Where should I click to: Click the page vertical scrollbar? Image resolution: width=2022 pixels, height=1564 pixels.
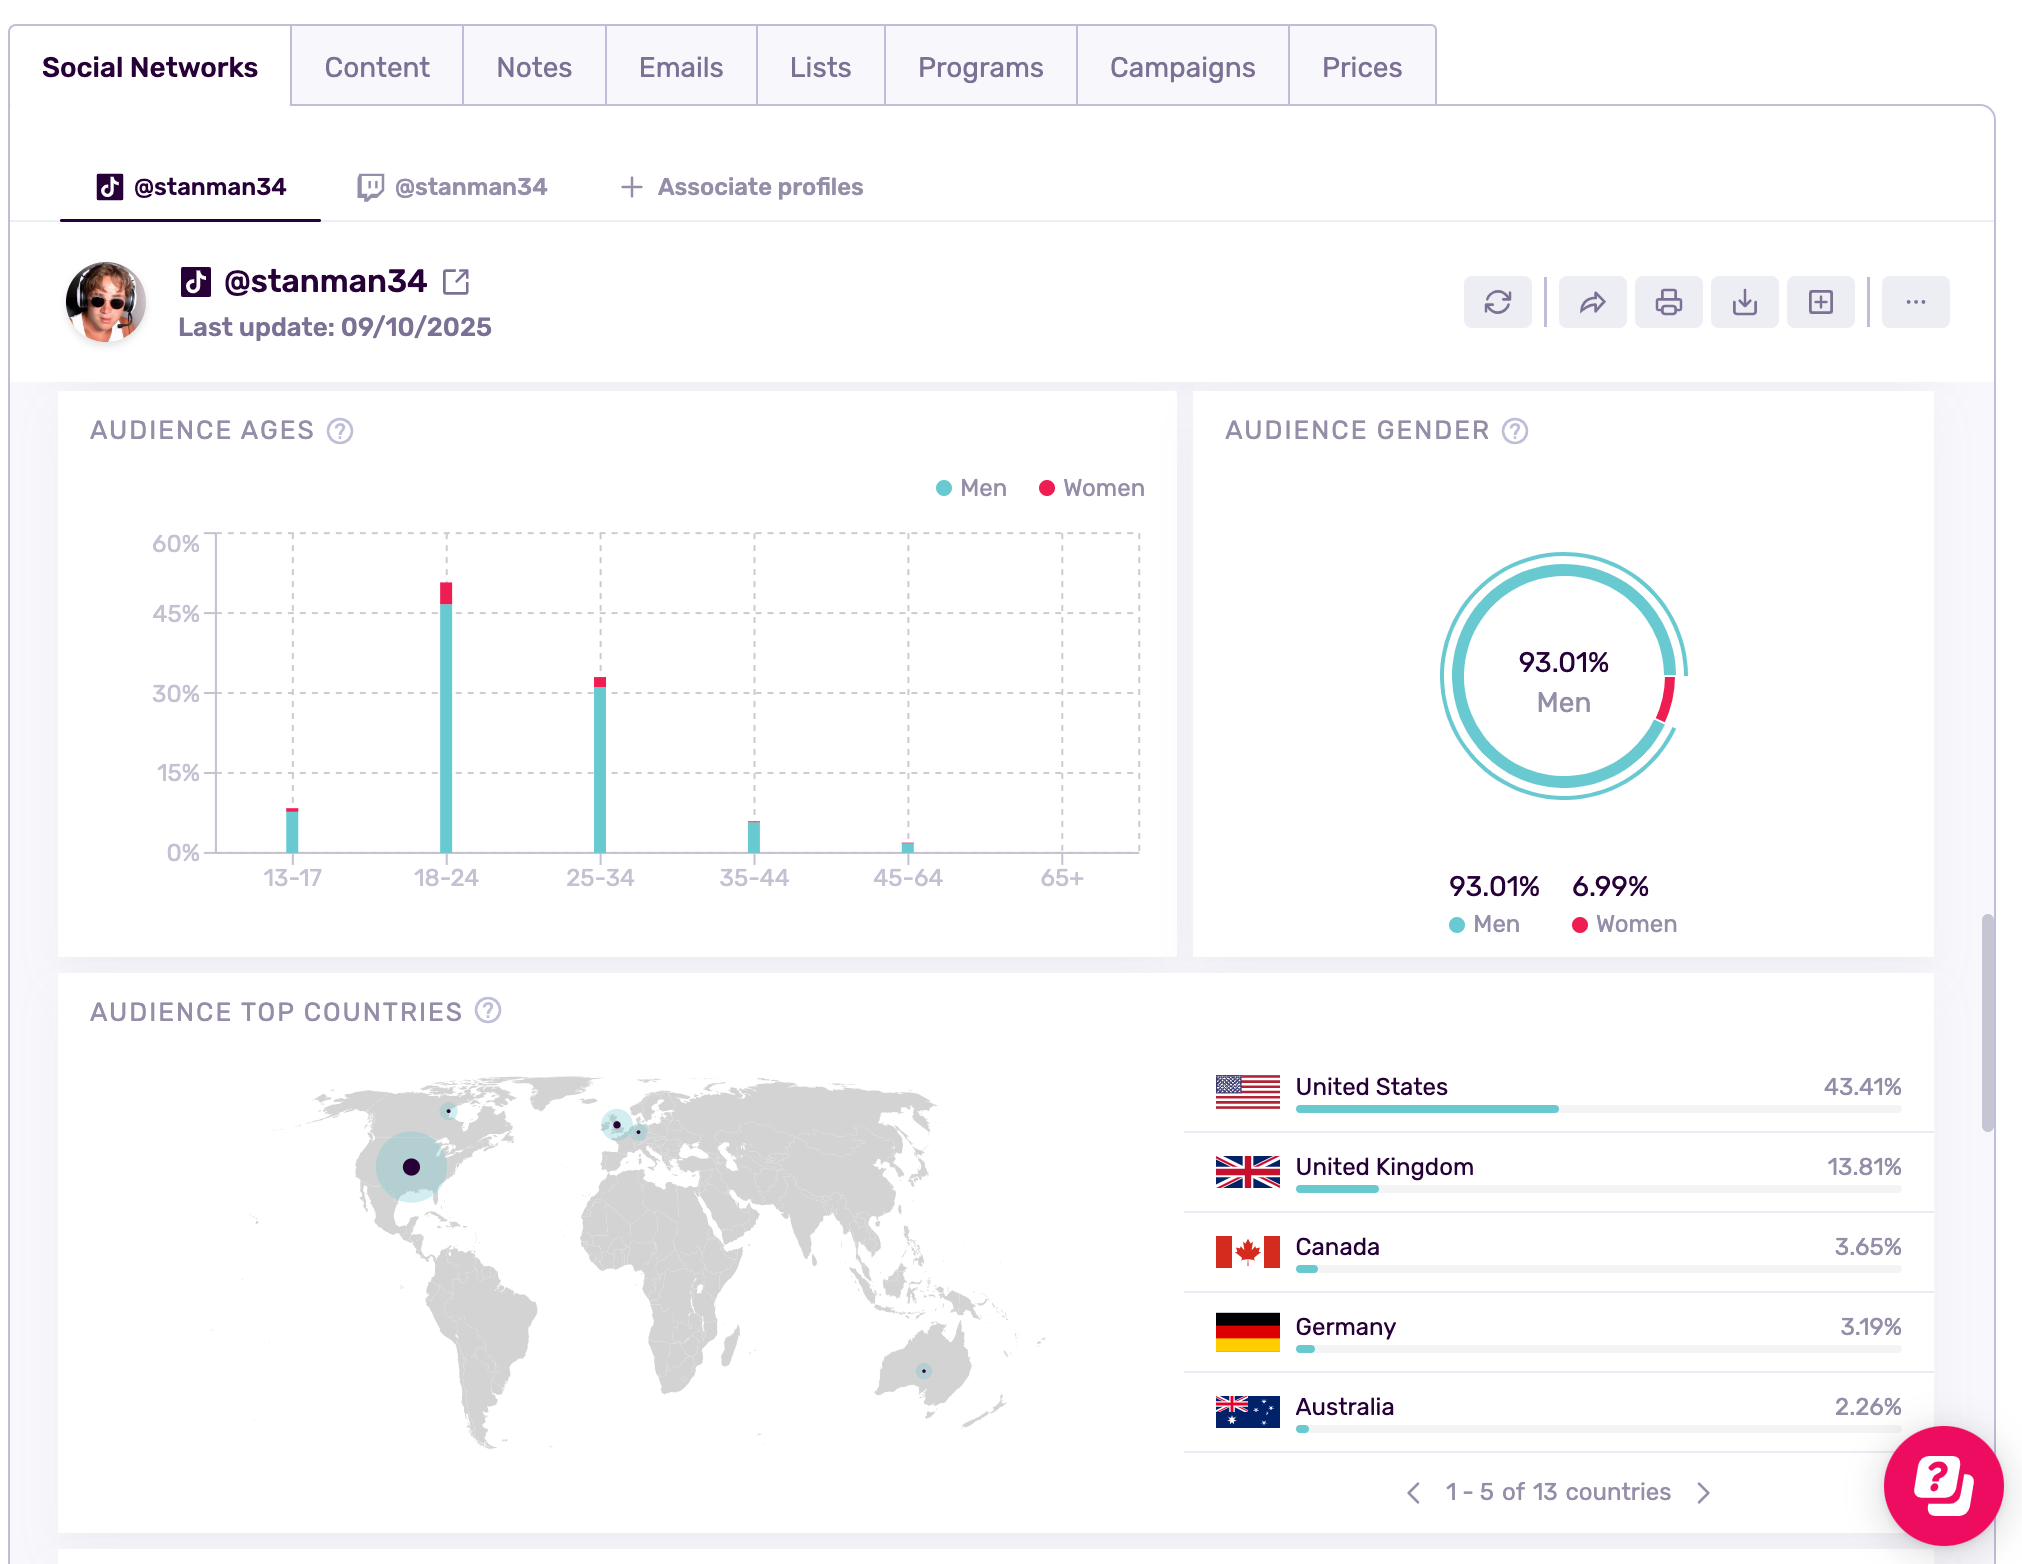coord(1988,1020)
